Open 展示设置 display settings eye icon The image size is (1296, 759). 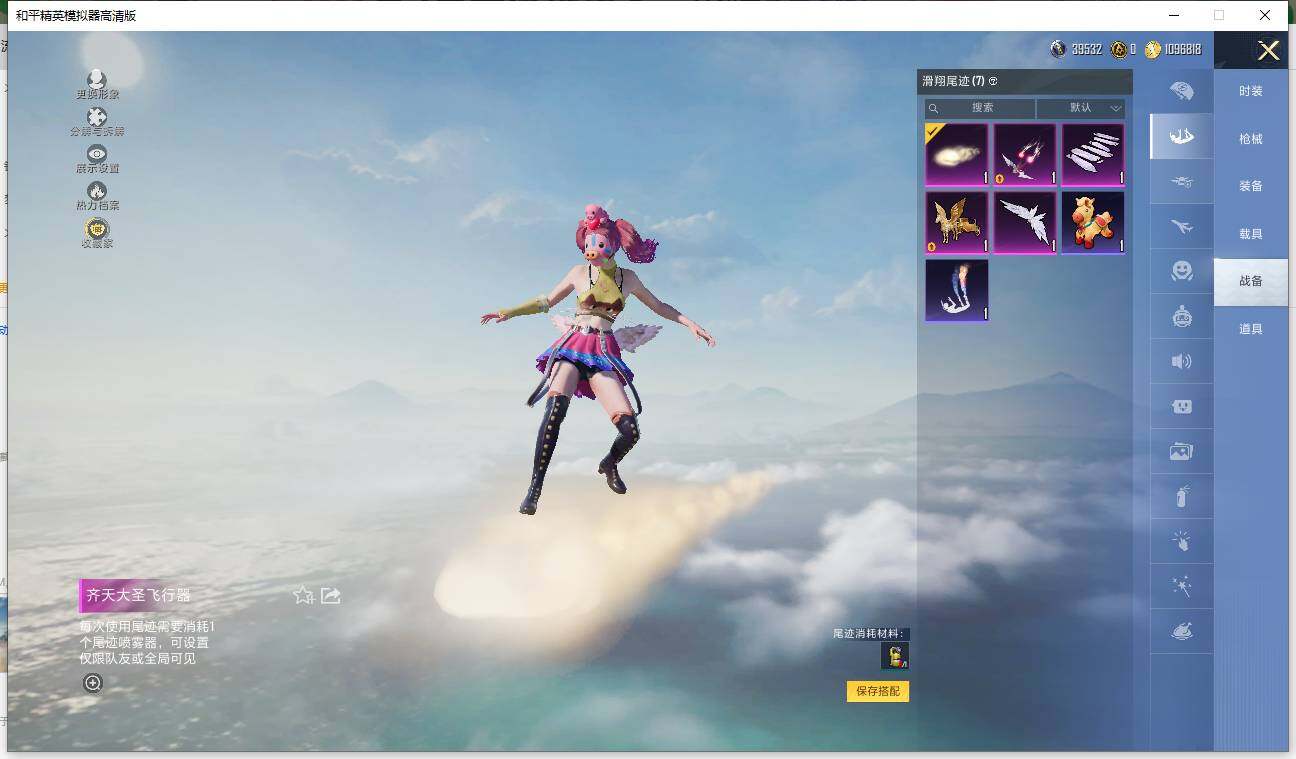coord(97,153)
